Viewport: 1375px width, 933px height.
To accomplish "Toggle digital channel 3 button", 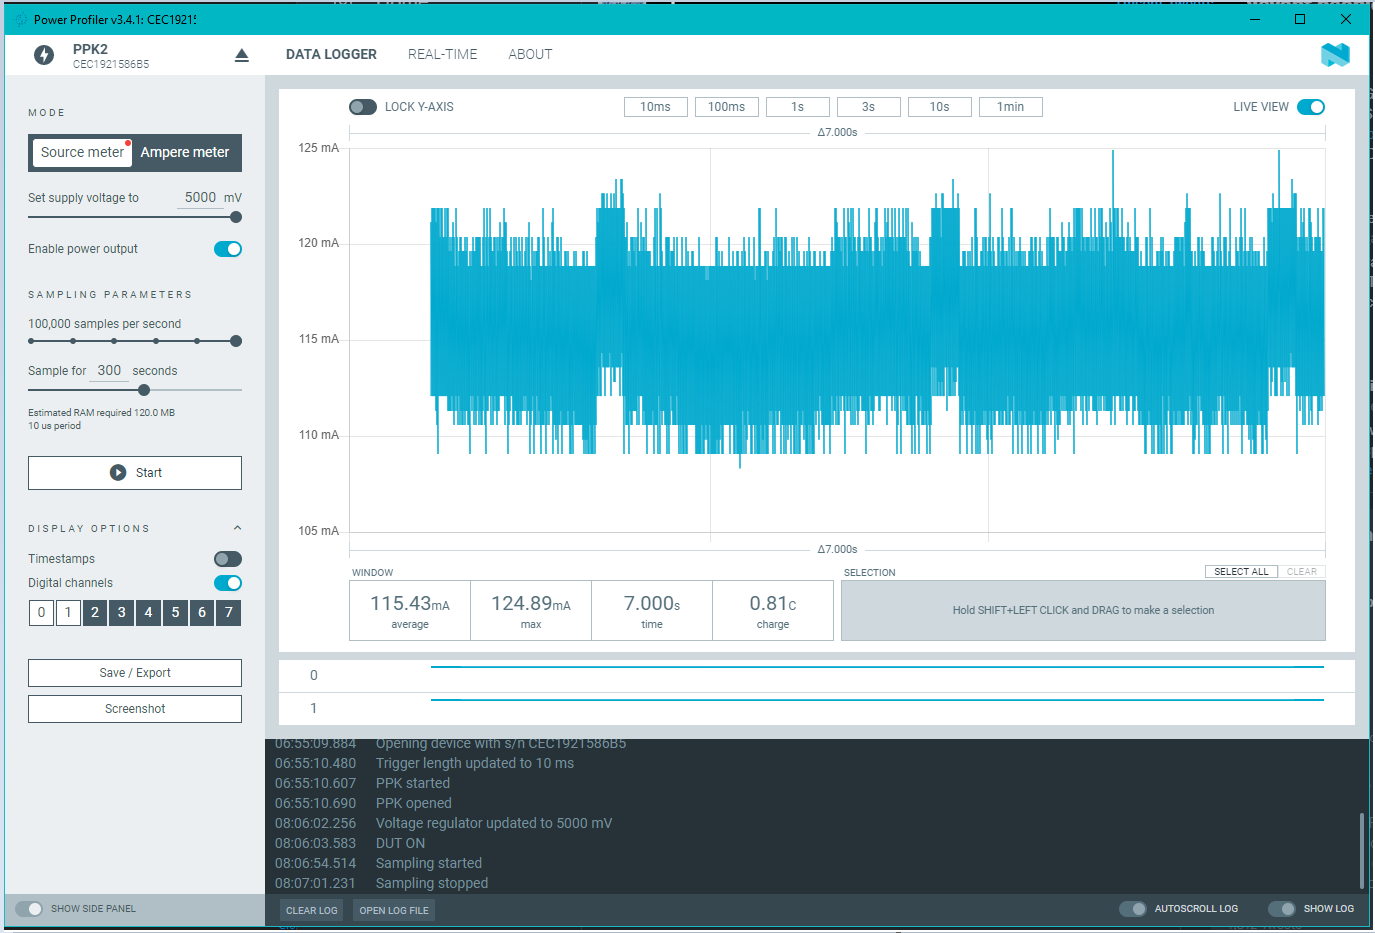I will 122,613.
